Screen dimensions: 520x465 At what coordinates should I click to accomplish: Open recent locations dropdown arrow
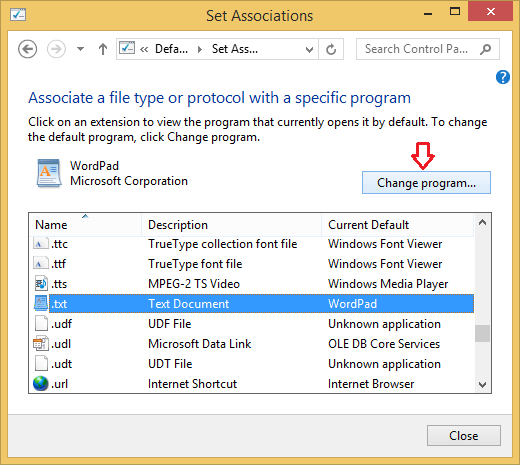(x=80, y=49)
